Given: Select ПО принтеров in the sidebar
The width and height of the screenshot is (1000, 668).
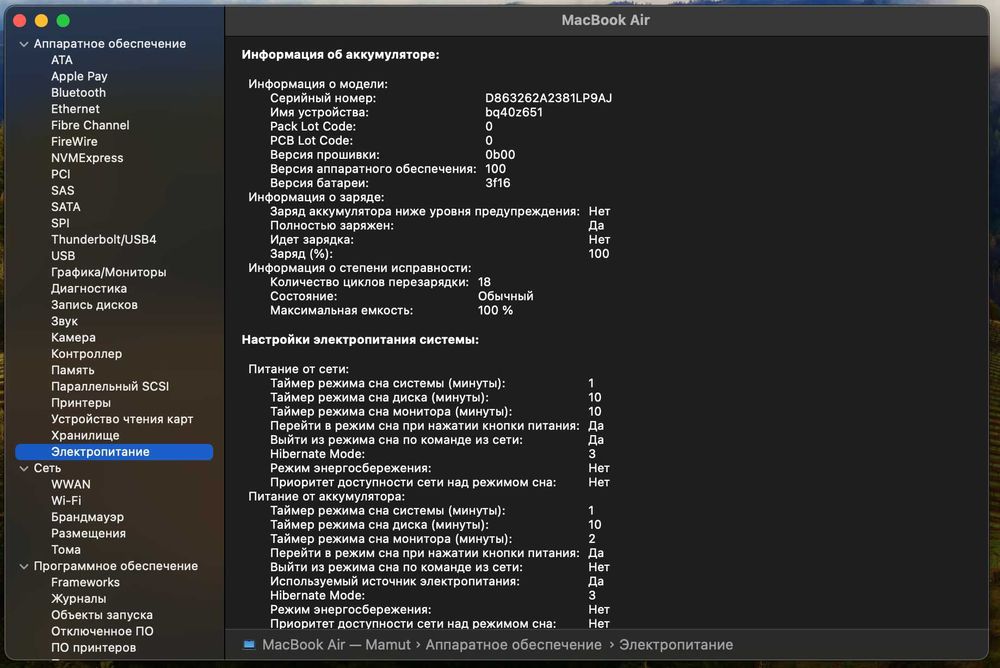Looking at the screenshot, I should click(x=94, y=648).
